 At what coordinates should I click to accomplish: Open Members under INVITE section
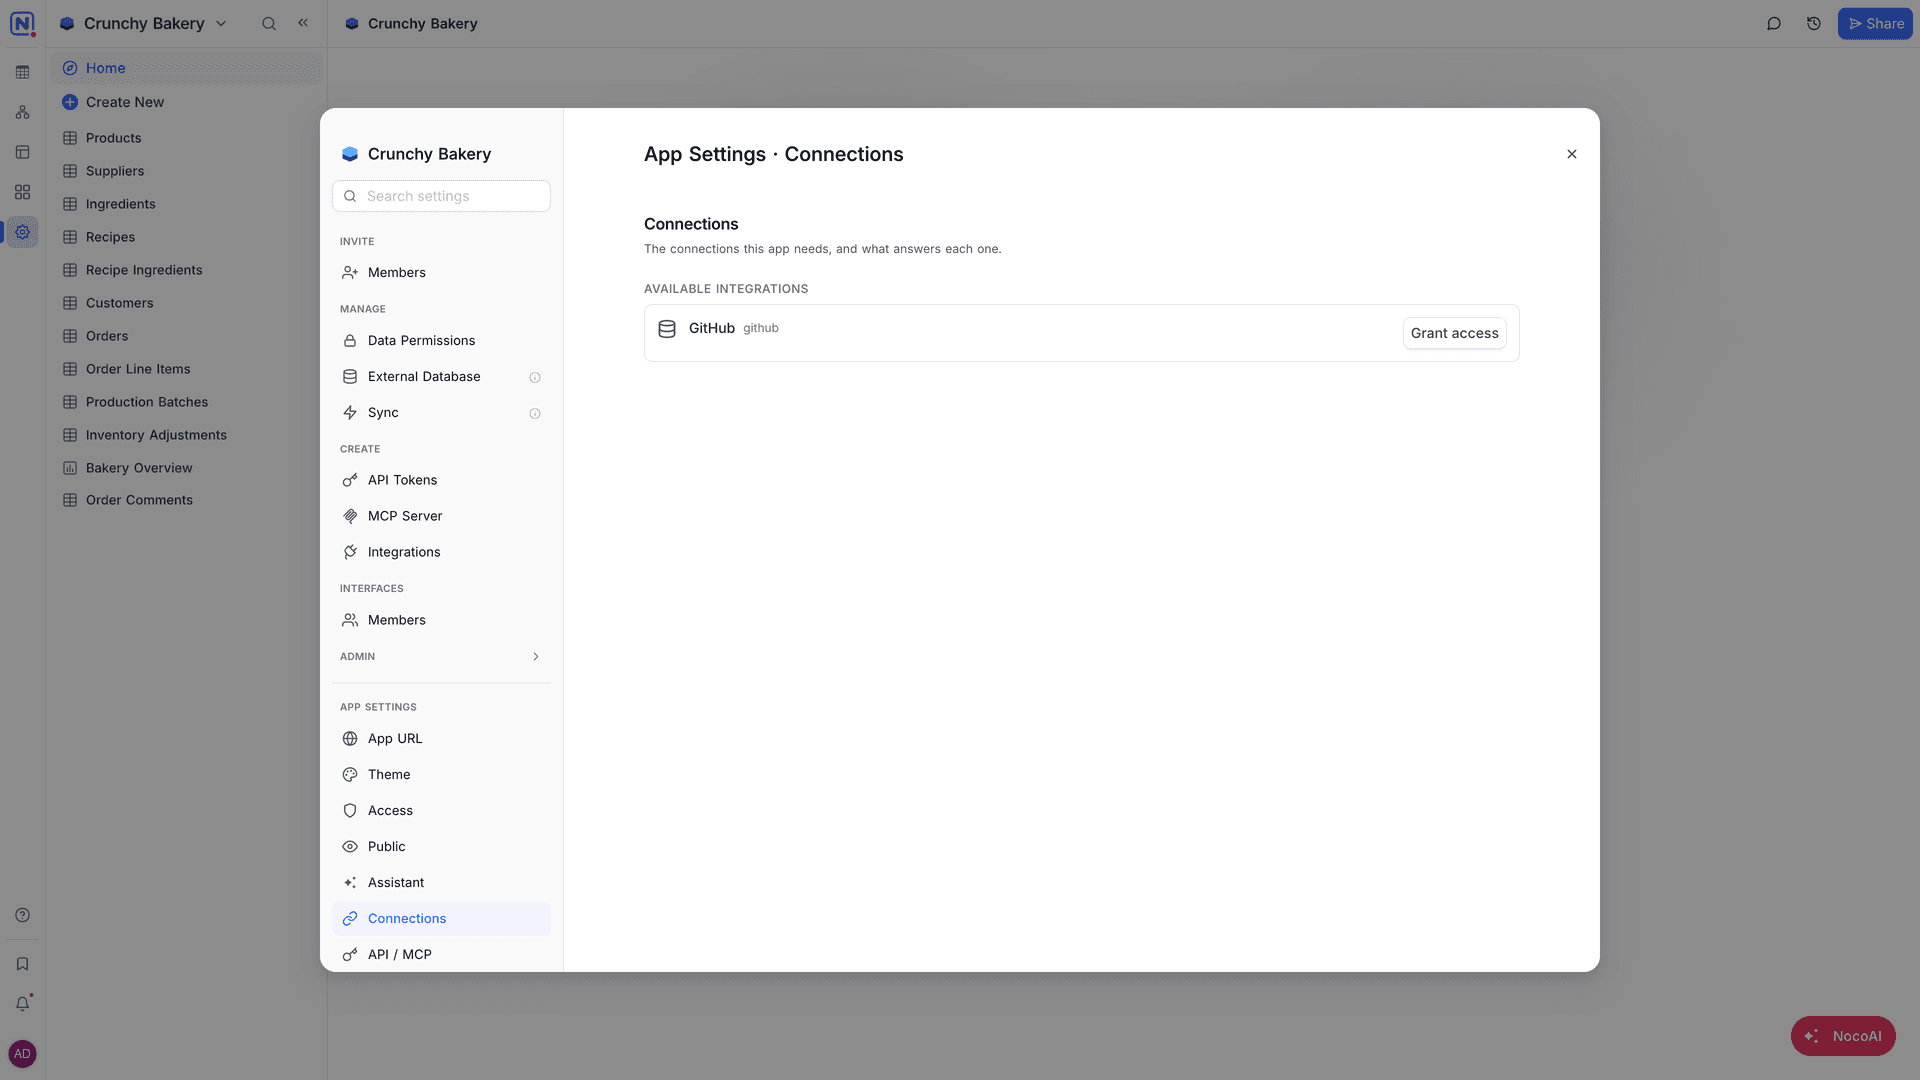tap(441, 273)
